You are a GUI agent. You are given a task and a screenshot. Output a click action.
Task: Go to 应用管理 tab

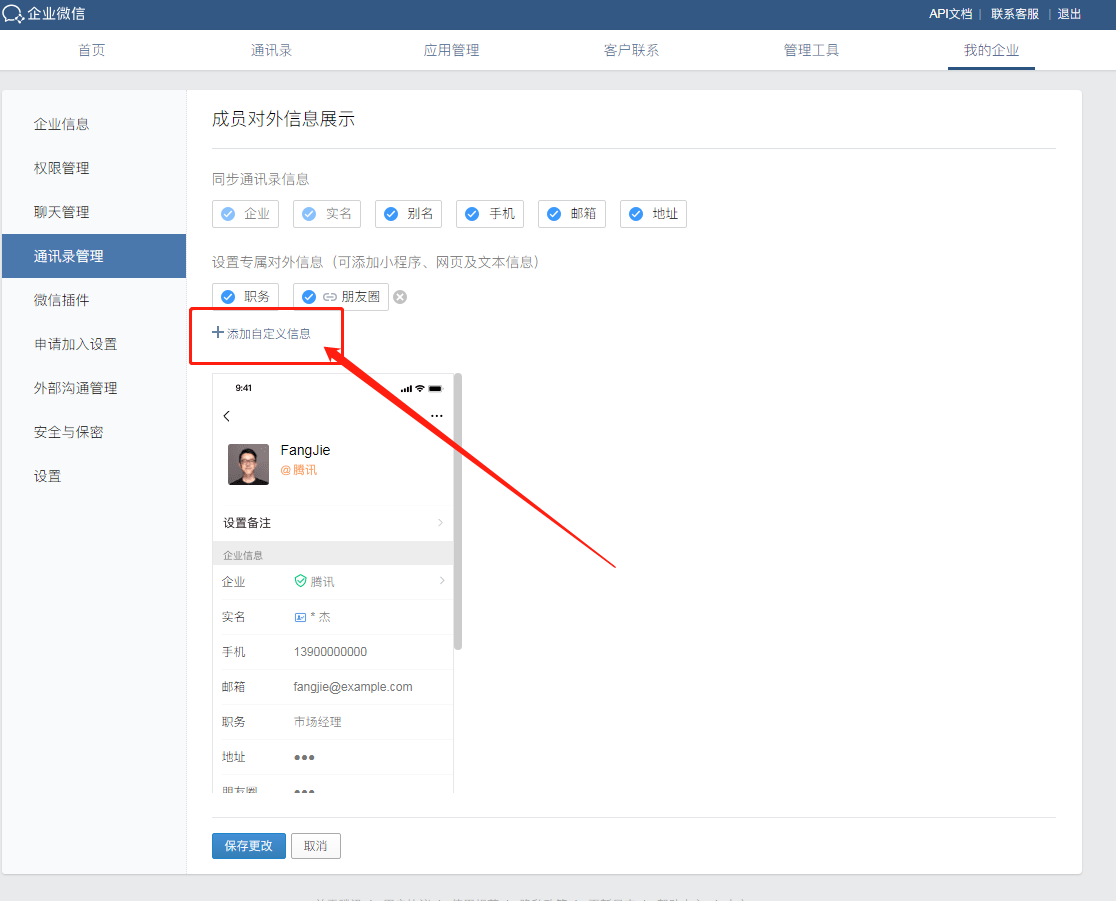pyautogui.click(x=451, y=50)
